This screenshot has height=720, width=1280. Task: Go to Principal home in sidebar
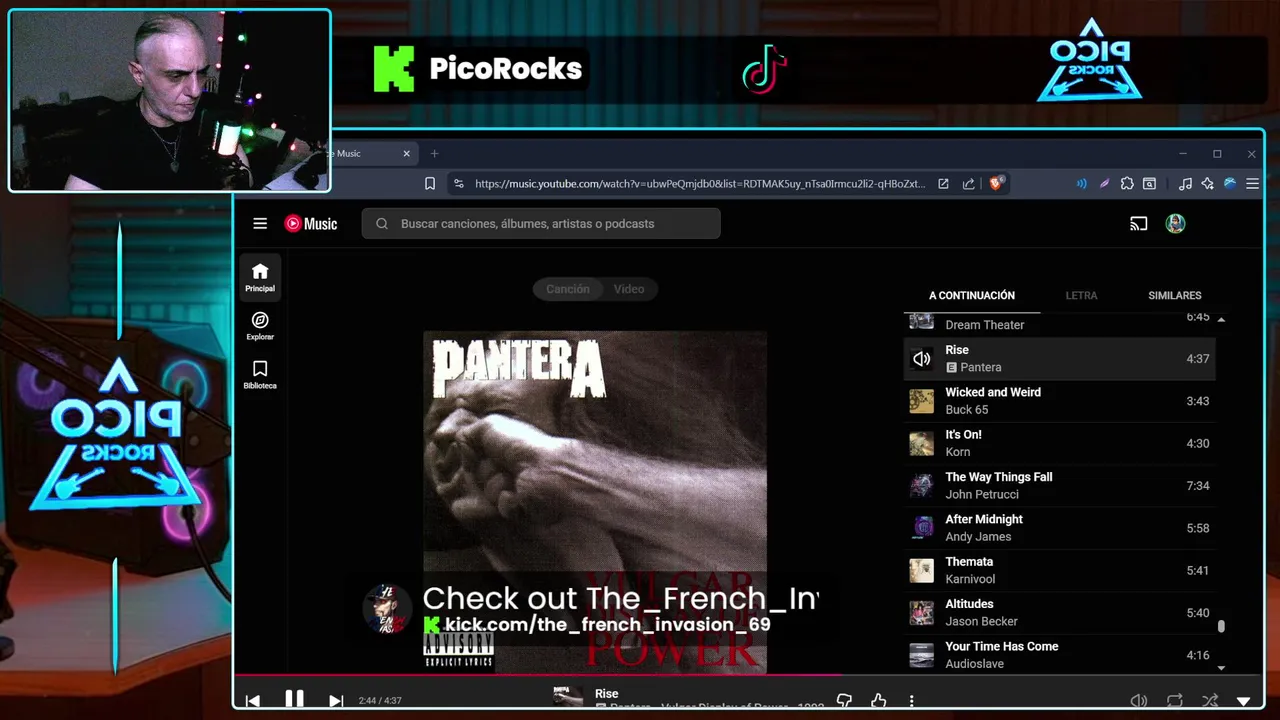pyautogui.click(x=260, y=277)
